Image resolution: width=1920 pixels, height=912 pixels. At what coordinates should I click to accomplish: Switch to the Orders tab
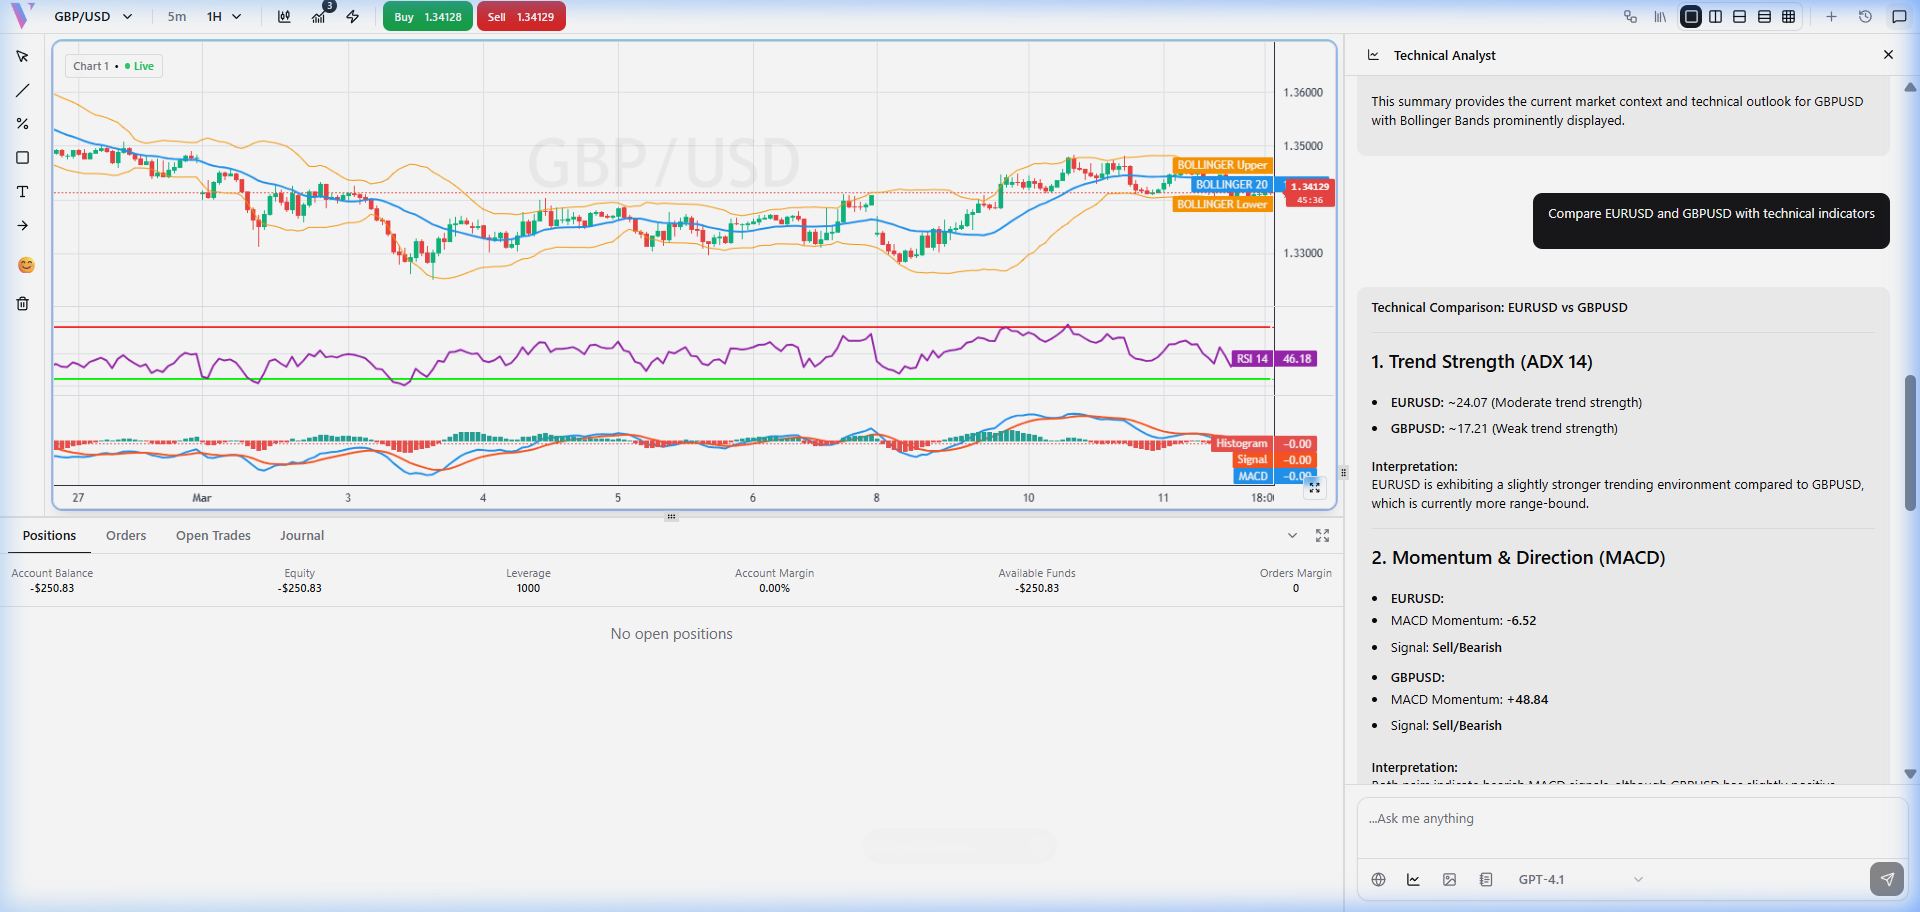click(x=126, y=536)
